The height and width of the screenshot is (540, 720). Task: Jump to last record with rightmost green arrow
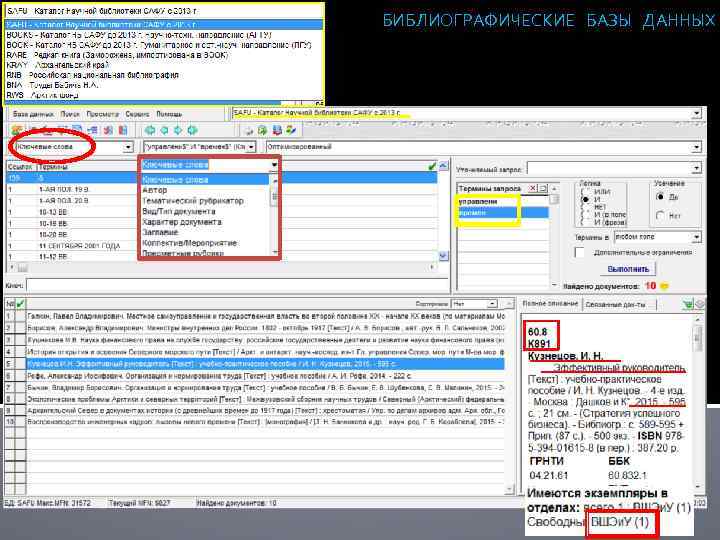click(x=192, y=130)
